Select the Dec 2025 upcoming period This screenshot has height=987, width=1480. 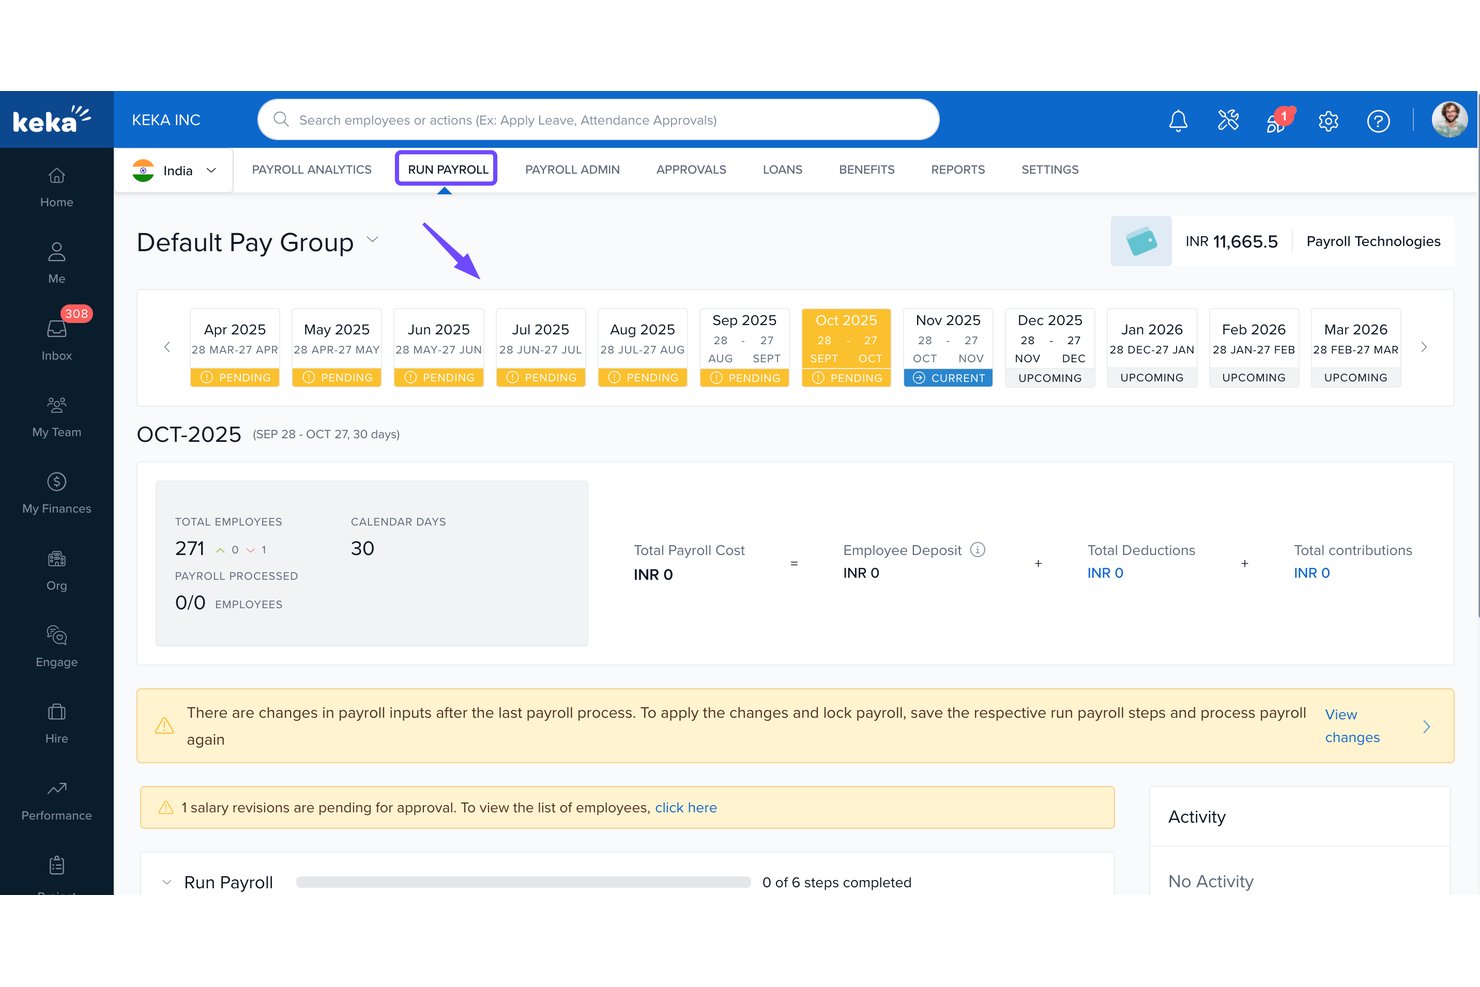tap(1050, 348)
